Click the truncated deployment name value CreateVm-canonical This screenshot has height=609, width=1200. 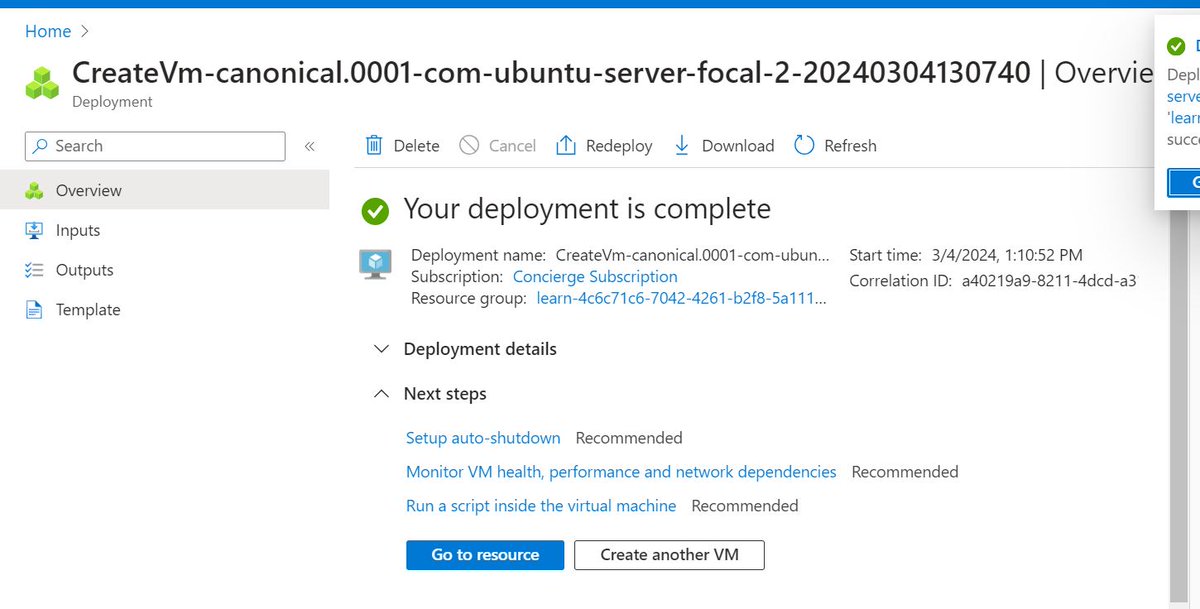(692, 255)
